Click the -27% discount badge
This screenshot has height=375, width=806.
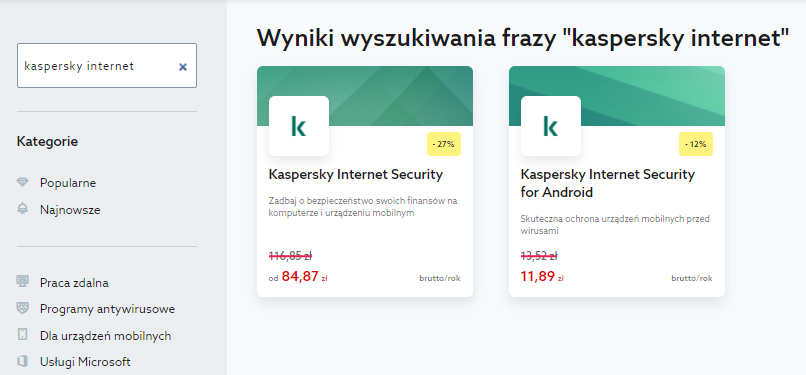coord(444,144)
